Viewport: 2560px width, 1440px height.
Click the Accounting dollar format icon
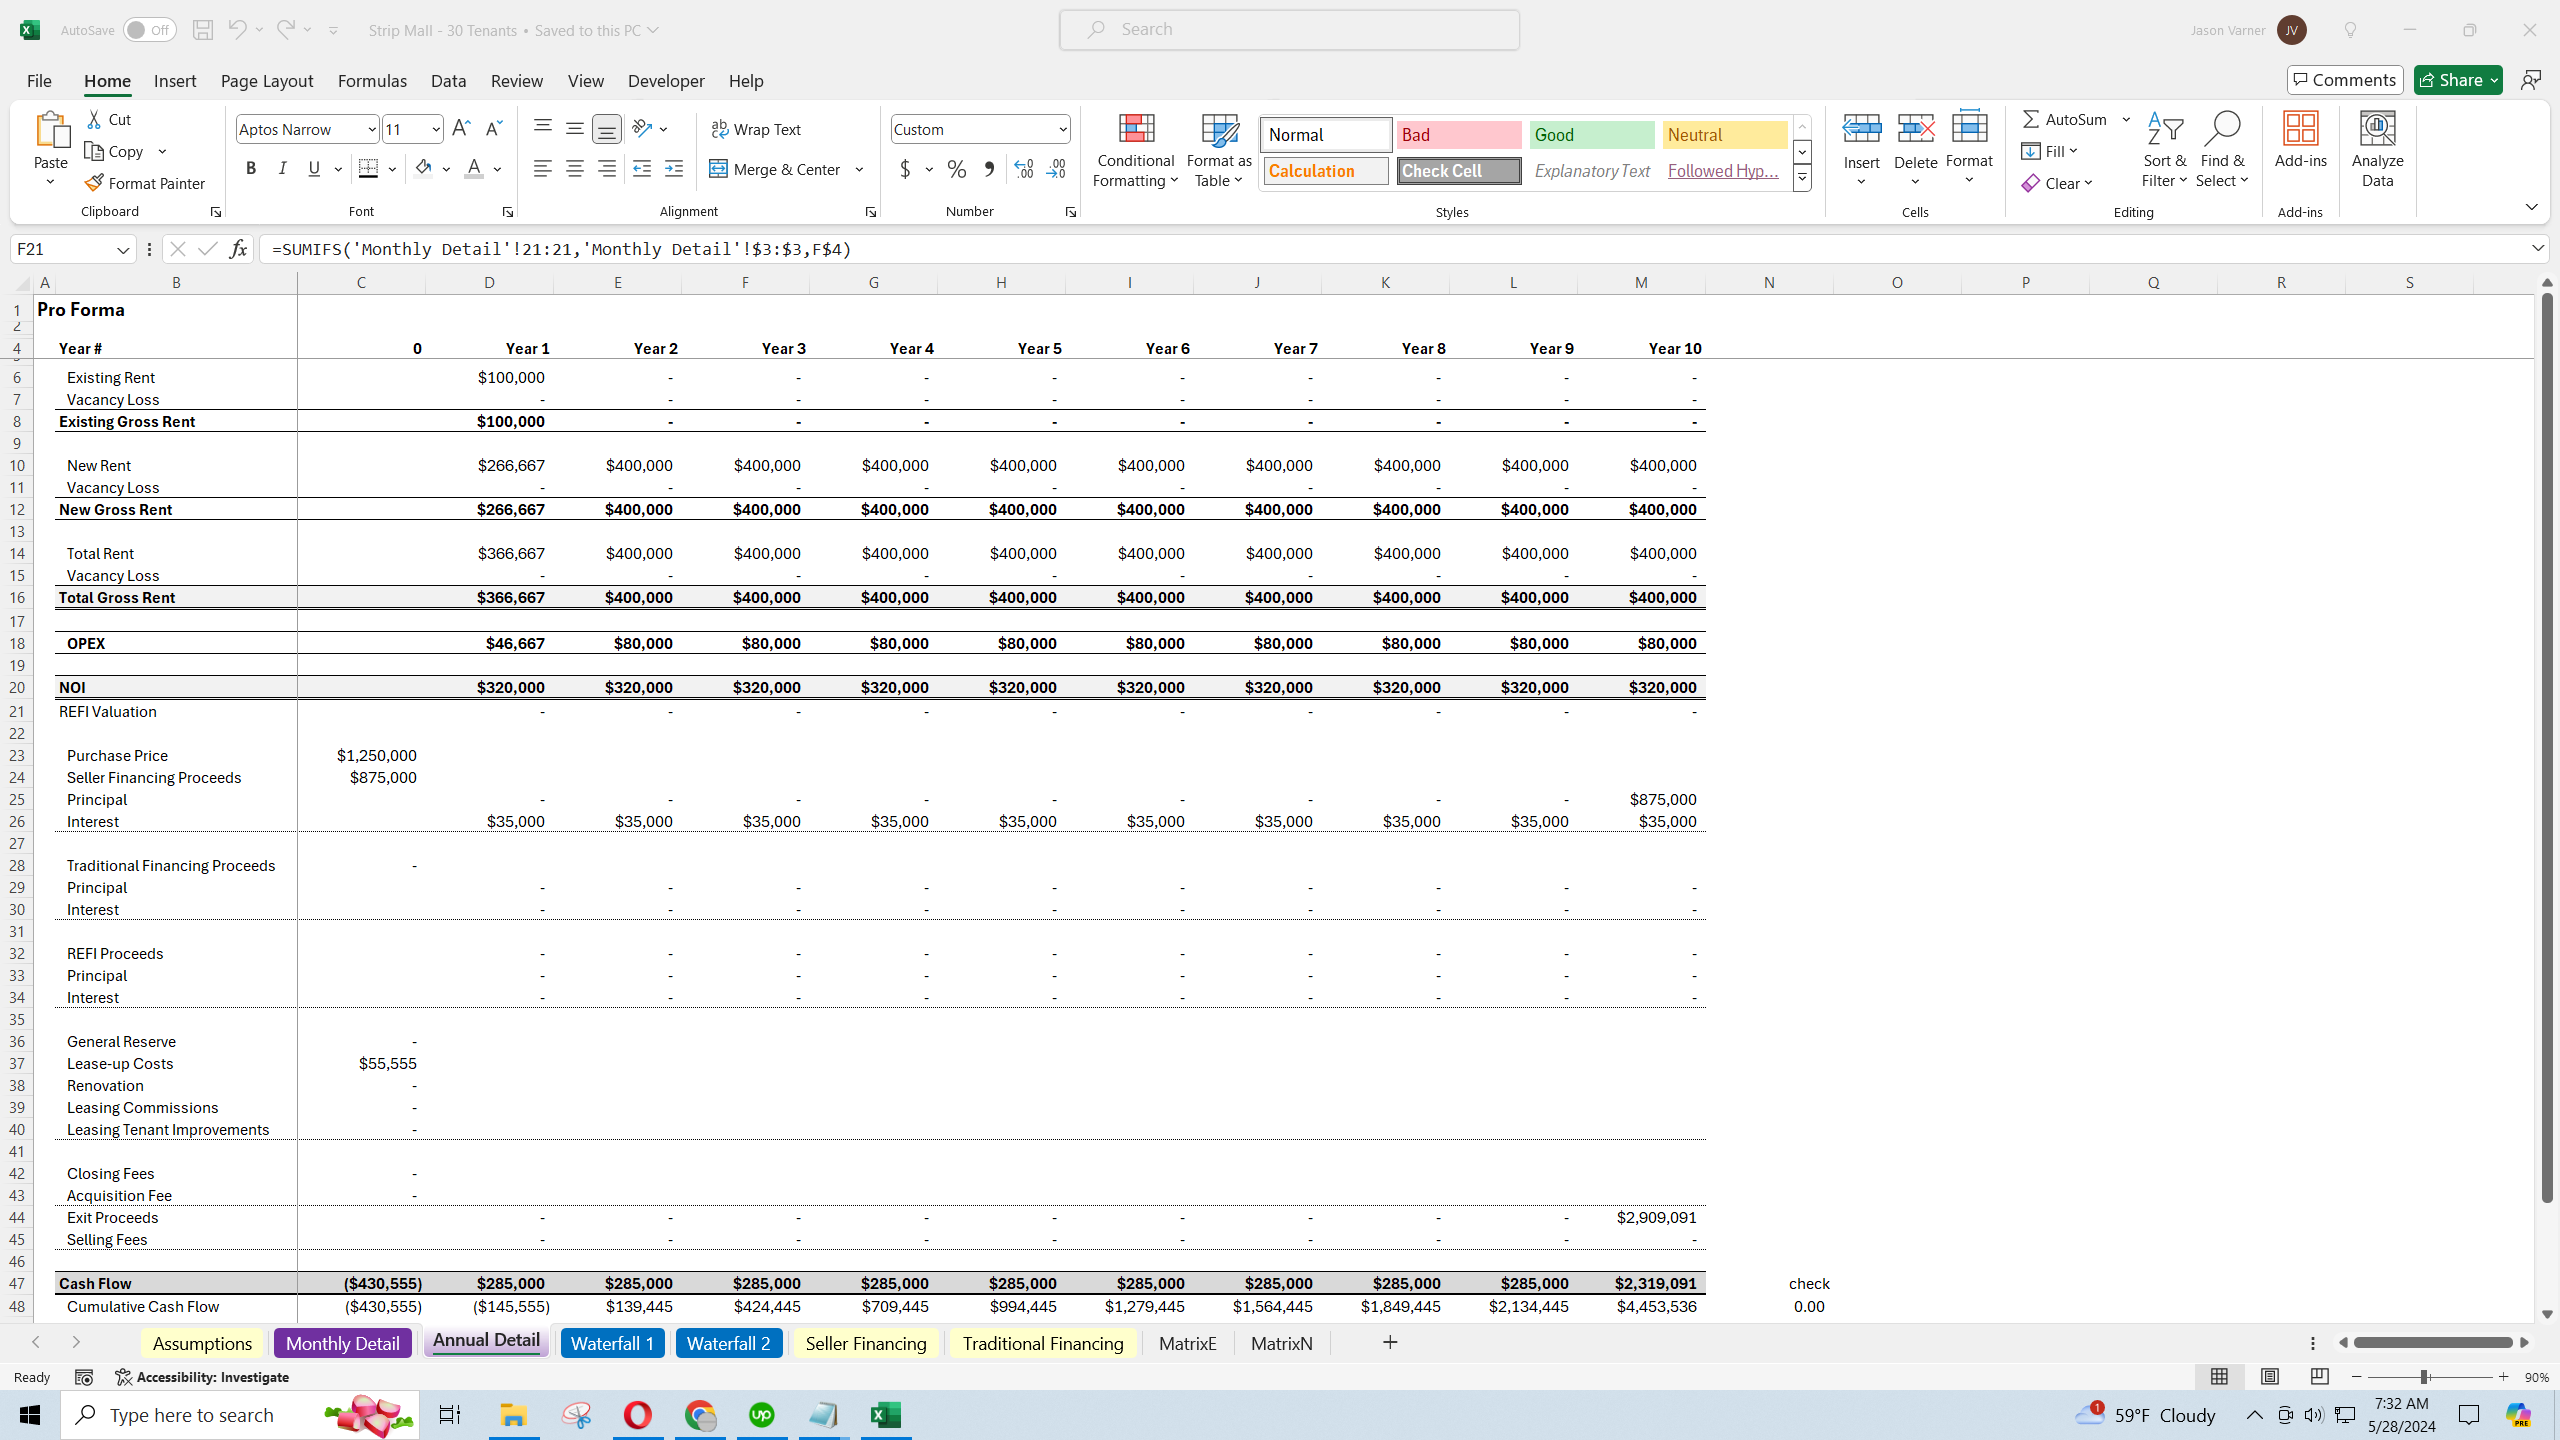pyautogui.click(x=905, y=169)
